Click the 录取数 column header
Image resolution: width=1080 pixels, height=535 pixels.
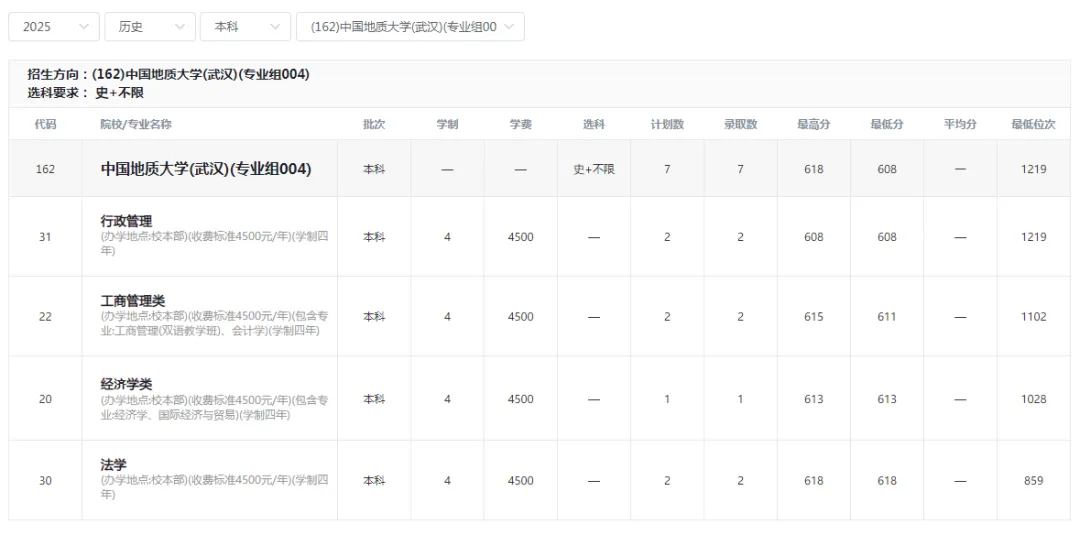click(x=740, y=125)
